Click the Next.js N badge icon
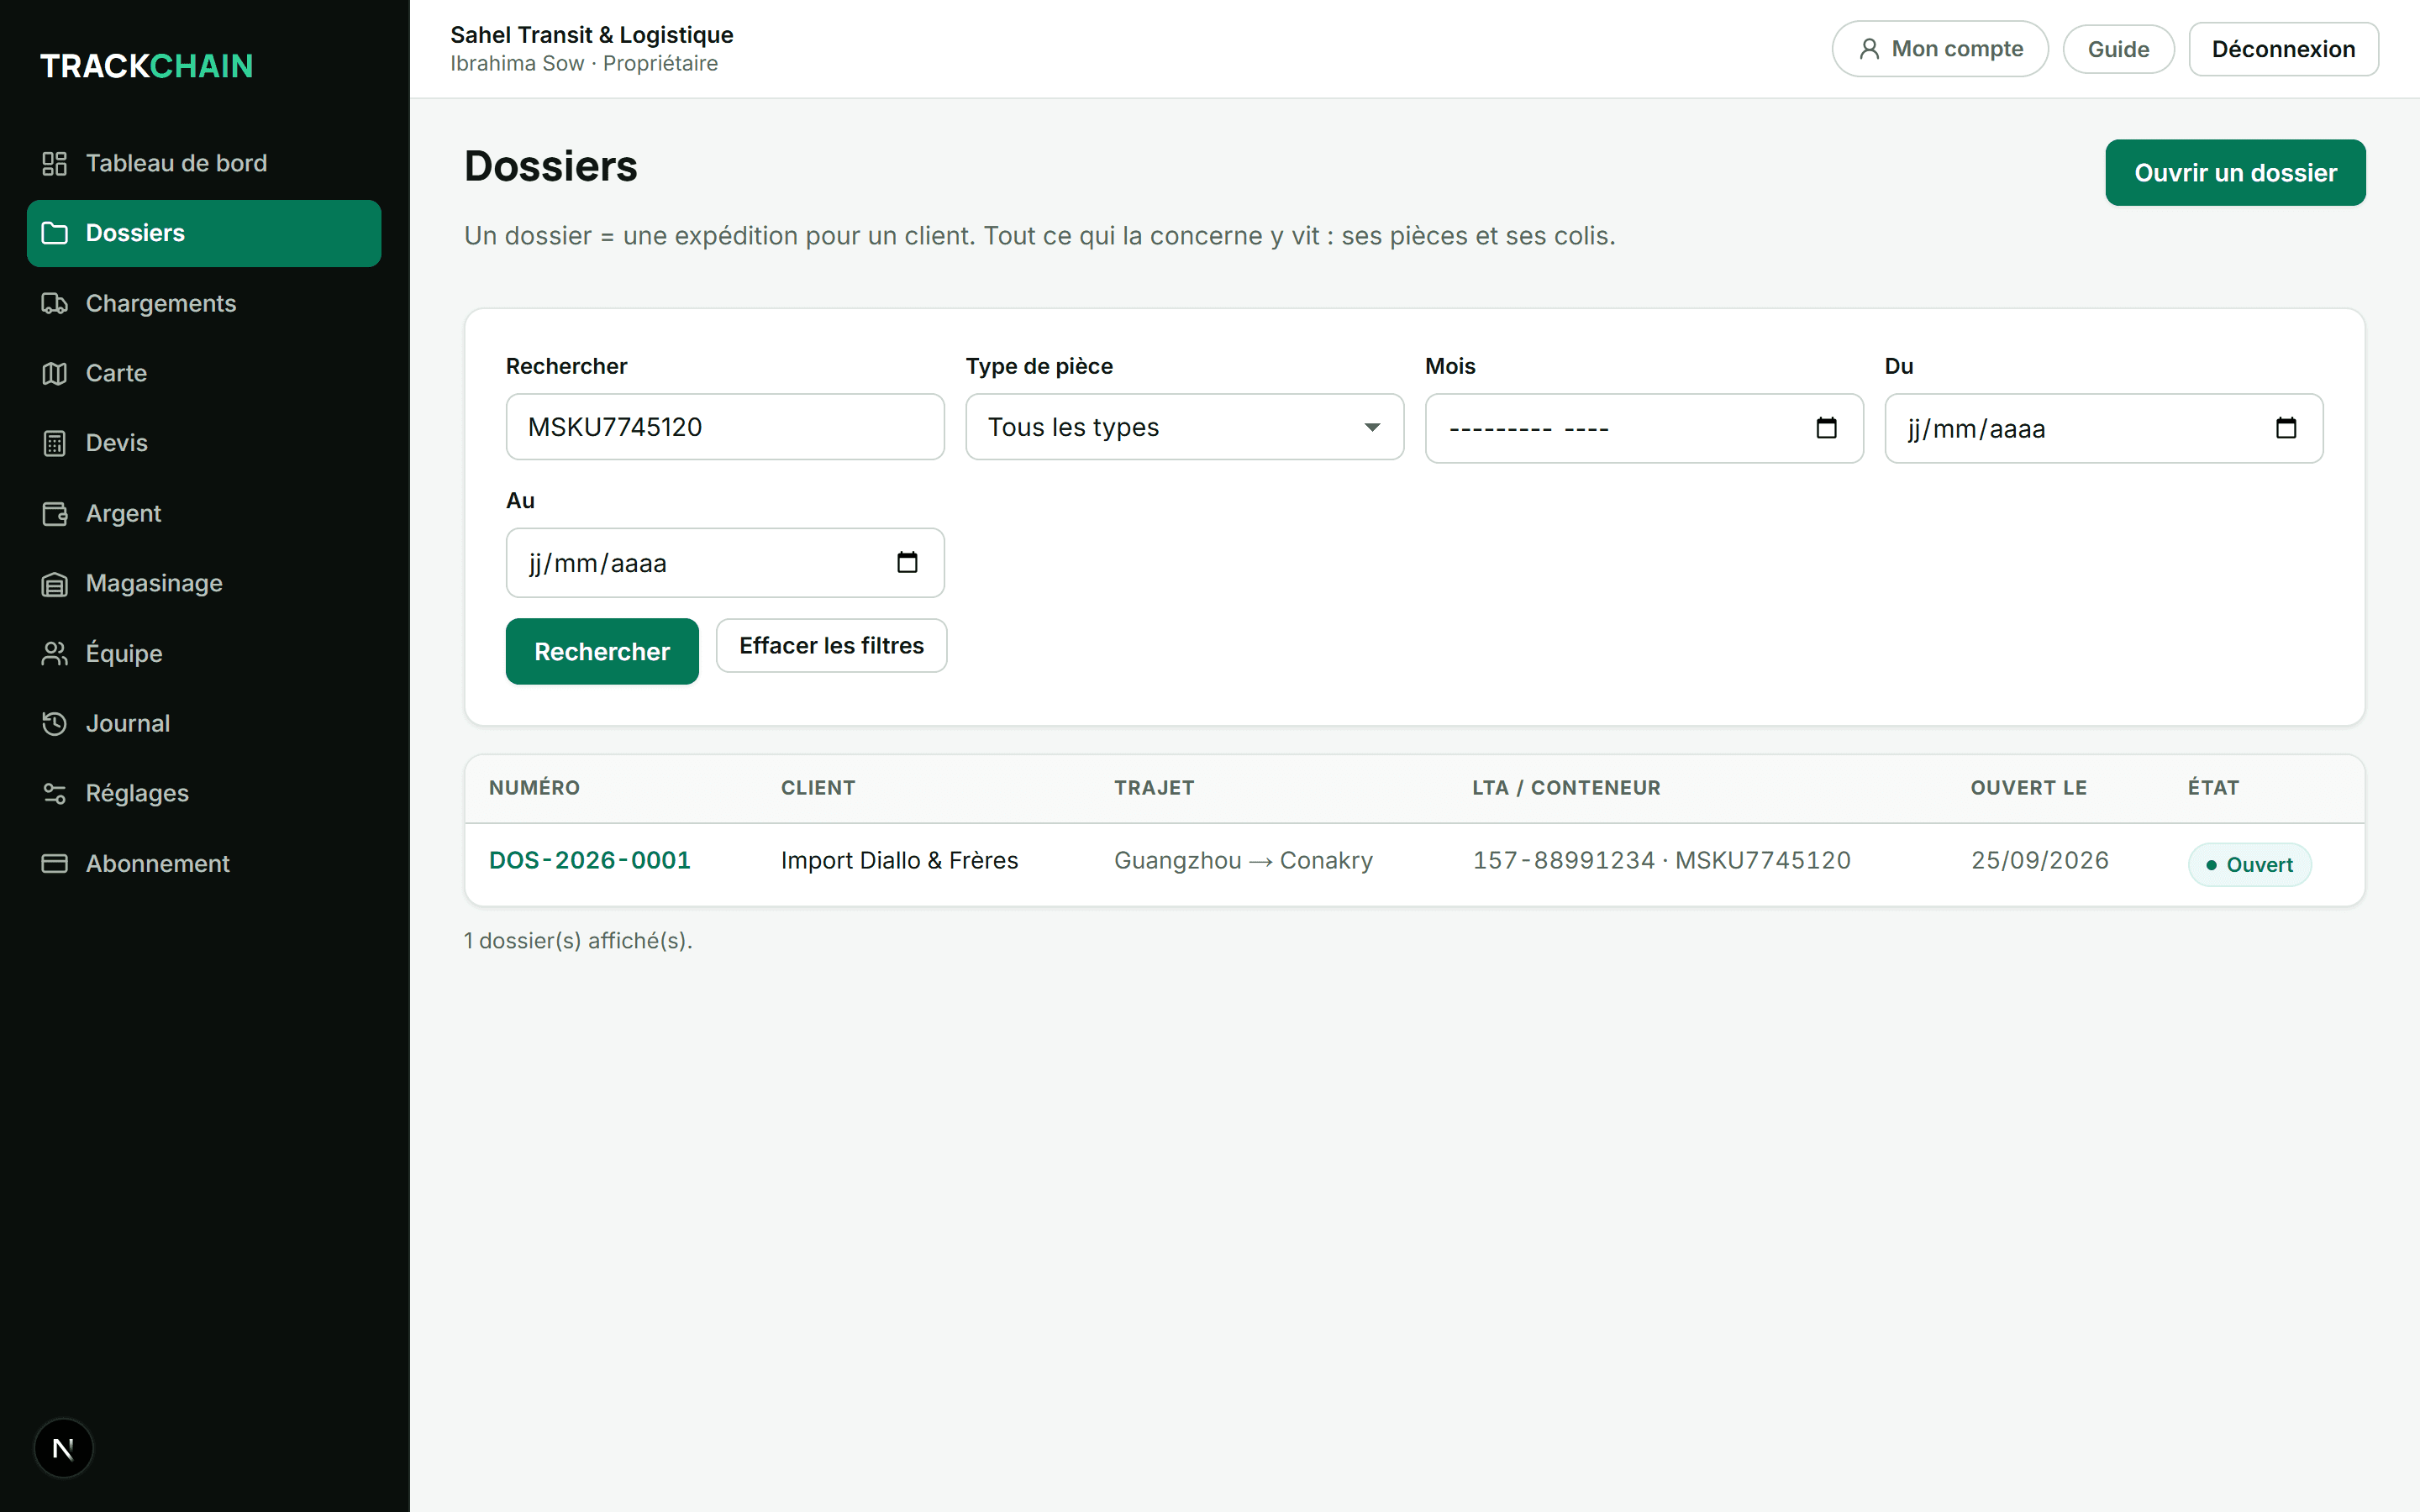Image resolution: width=2420 pixels, height=1512 pixels. [63, 1448]
